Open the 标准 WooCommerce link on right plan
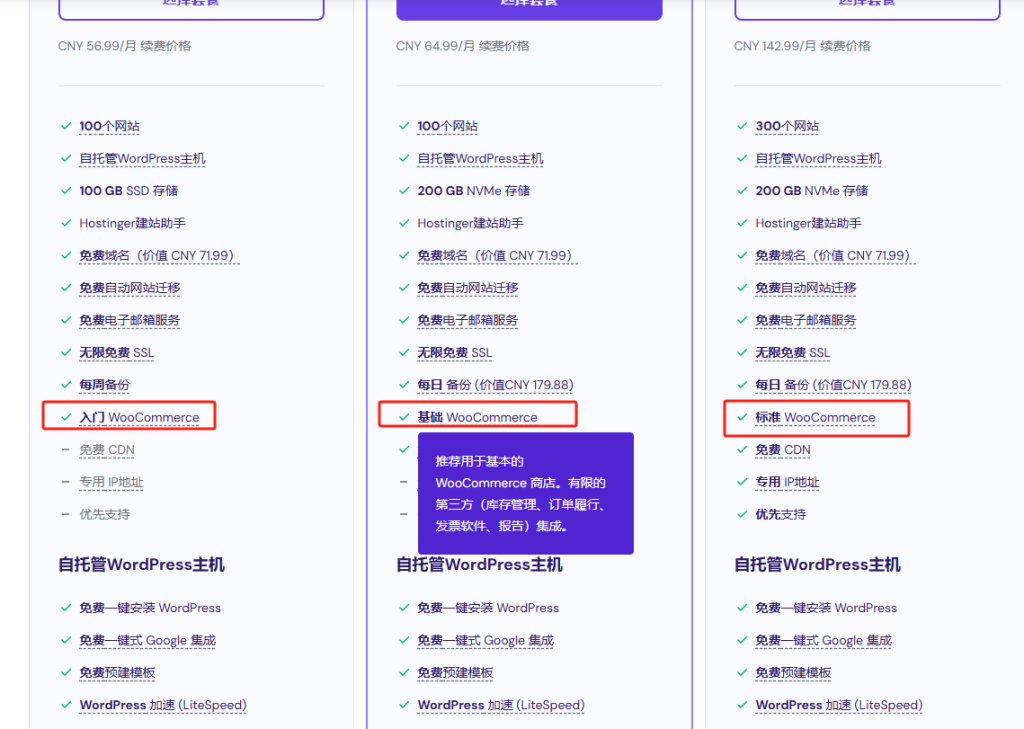Screen dimensions: 1024x729 pyautogui.click(x=816, y=416)
